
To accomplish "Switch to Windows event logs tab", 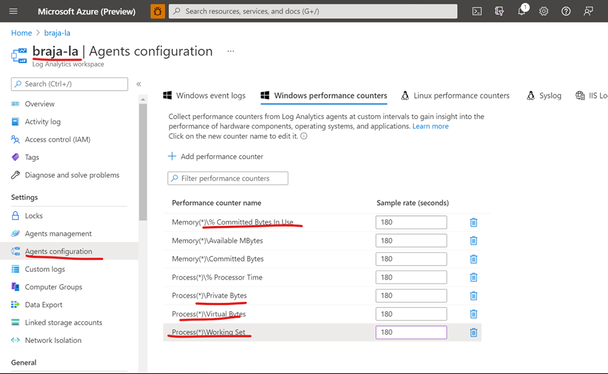I will 204,96.
